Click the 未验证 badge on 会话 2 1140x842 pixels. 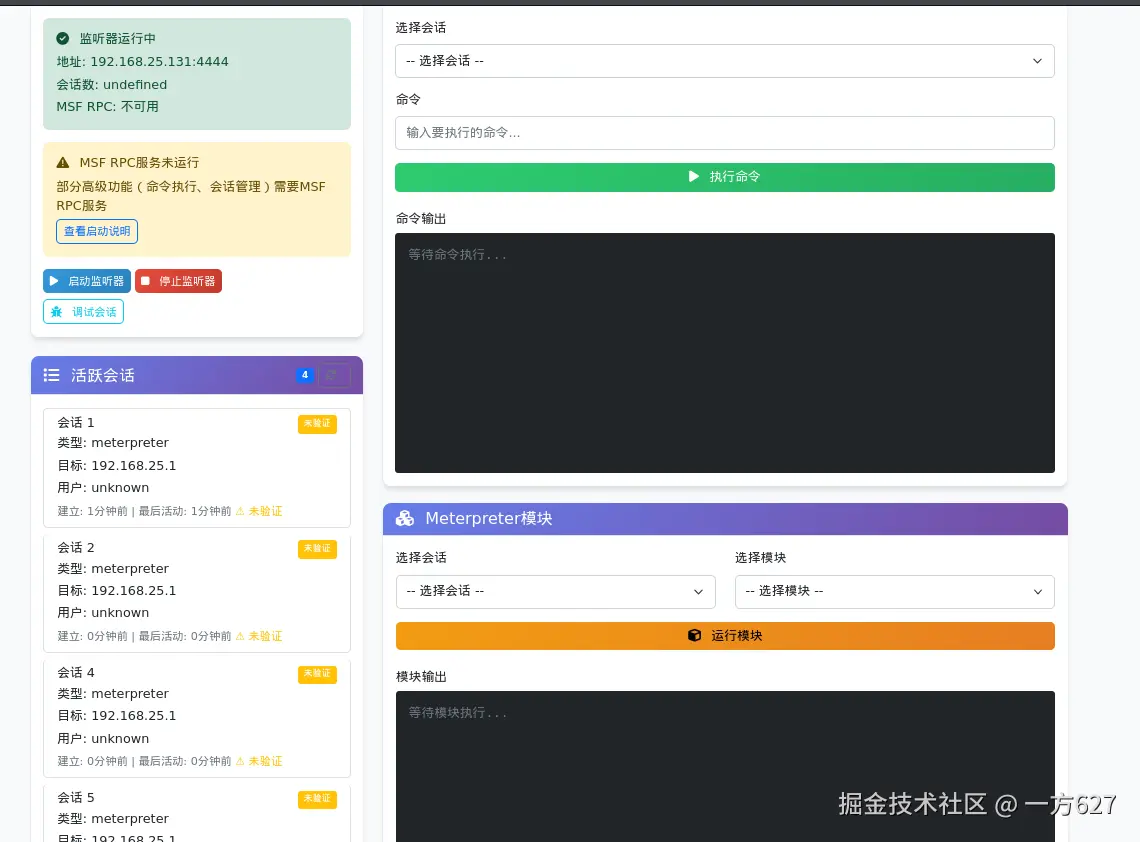[317, 549]
